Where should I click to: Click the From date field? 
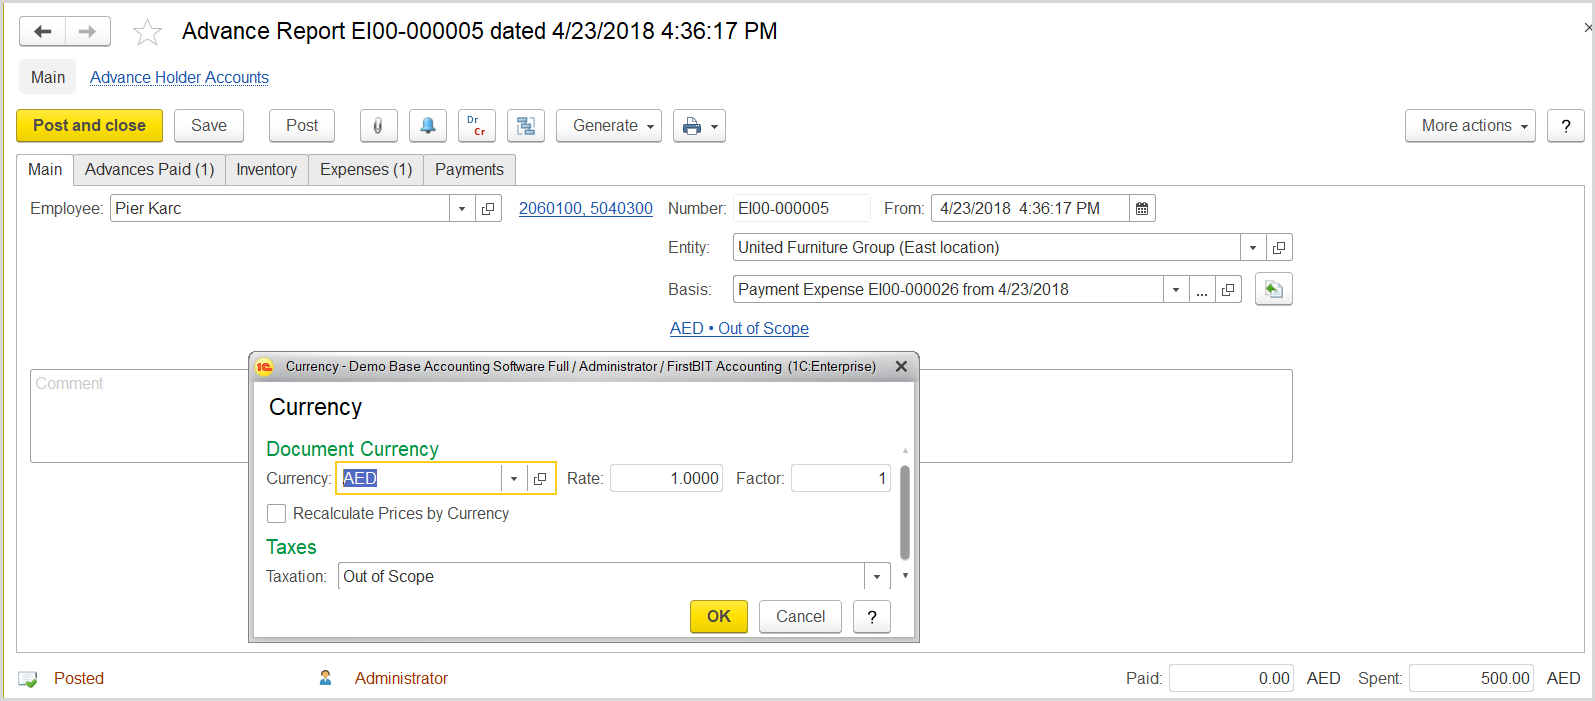(1030, 208)
